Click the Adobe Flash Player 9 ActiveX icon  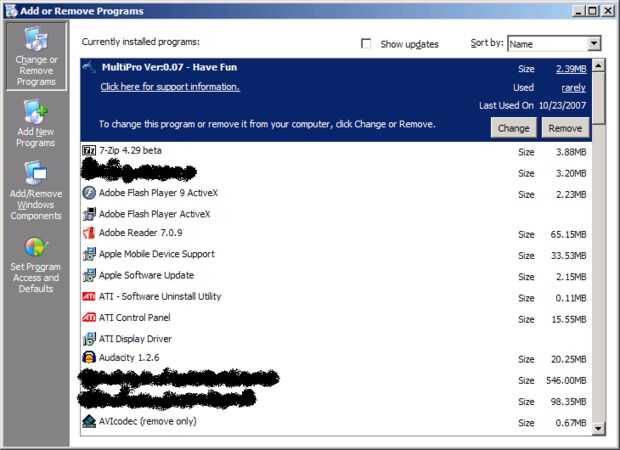pyautogui.click(x=89, y=193)
